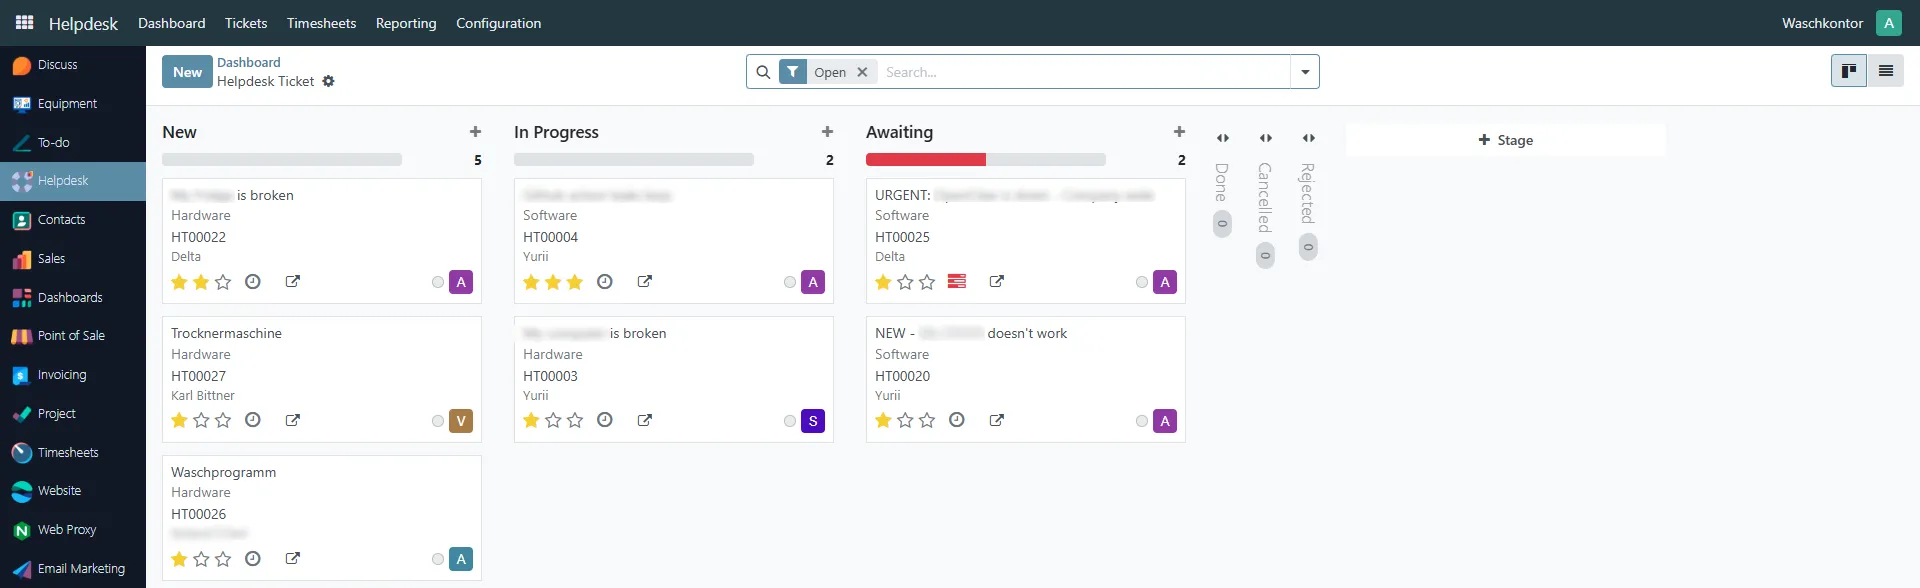Open the Open filter facet funnel
This screenshot has height=588, width=1920.
pyautogui.click(x=793, y=72)
